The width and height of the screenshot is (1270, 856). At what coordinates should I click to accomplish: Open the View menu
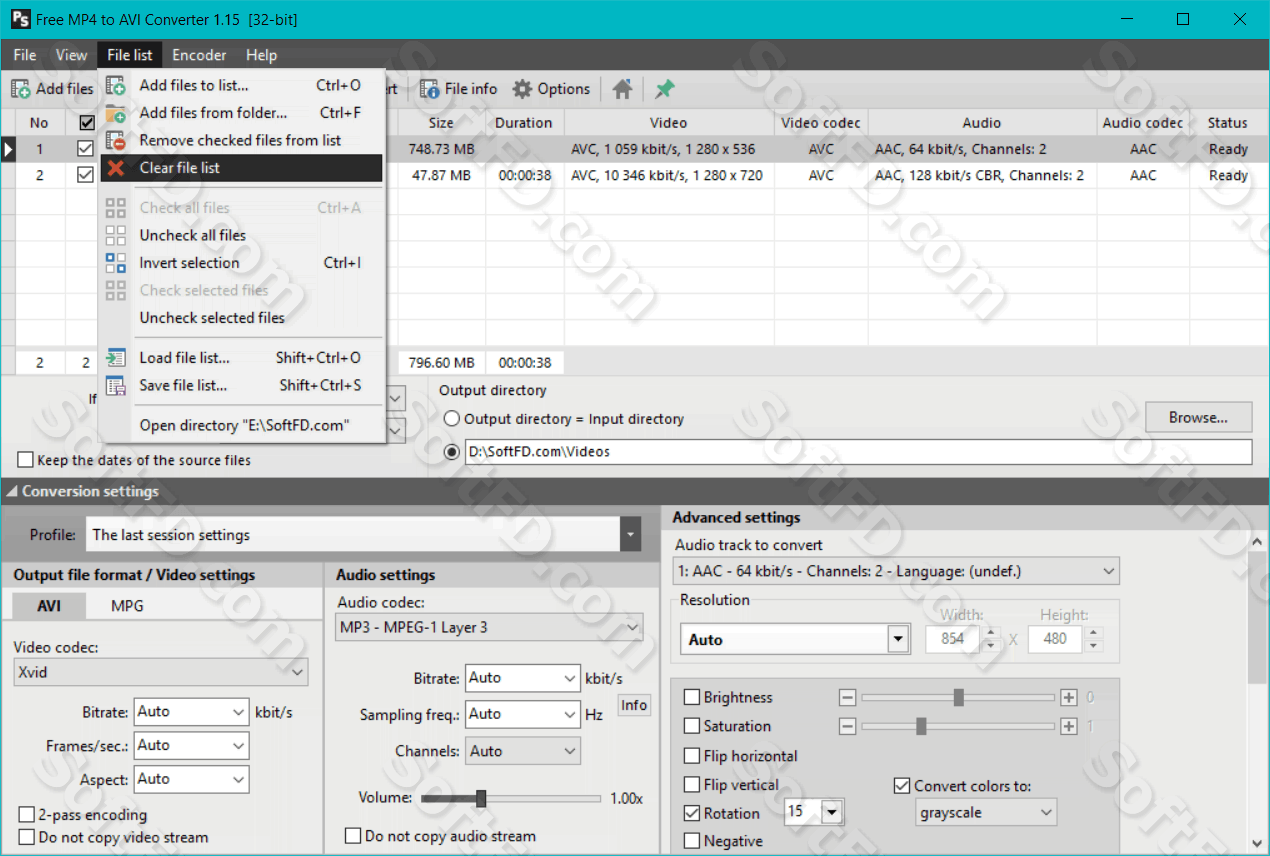click(x=72, y=55)
